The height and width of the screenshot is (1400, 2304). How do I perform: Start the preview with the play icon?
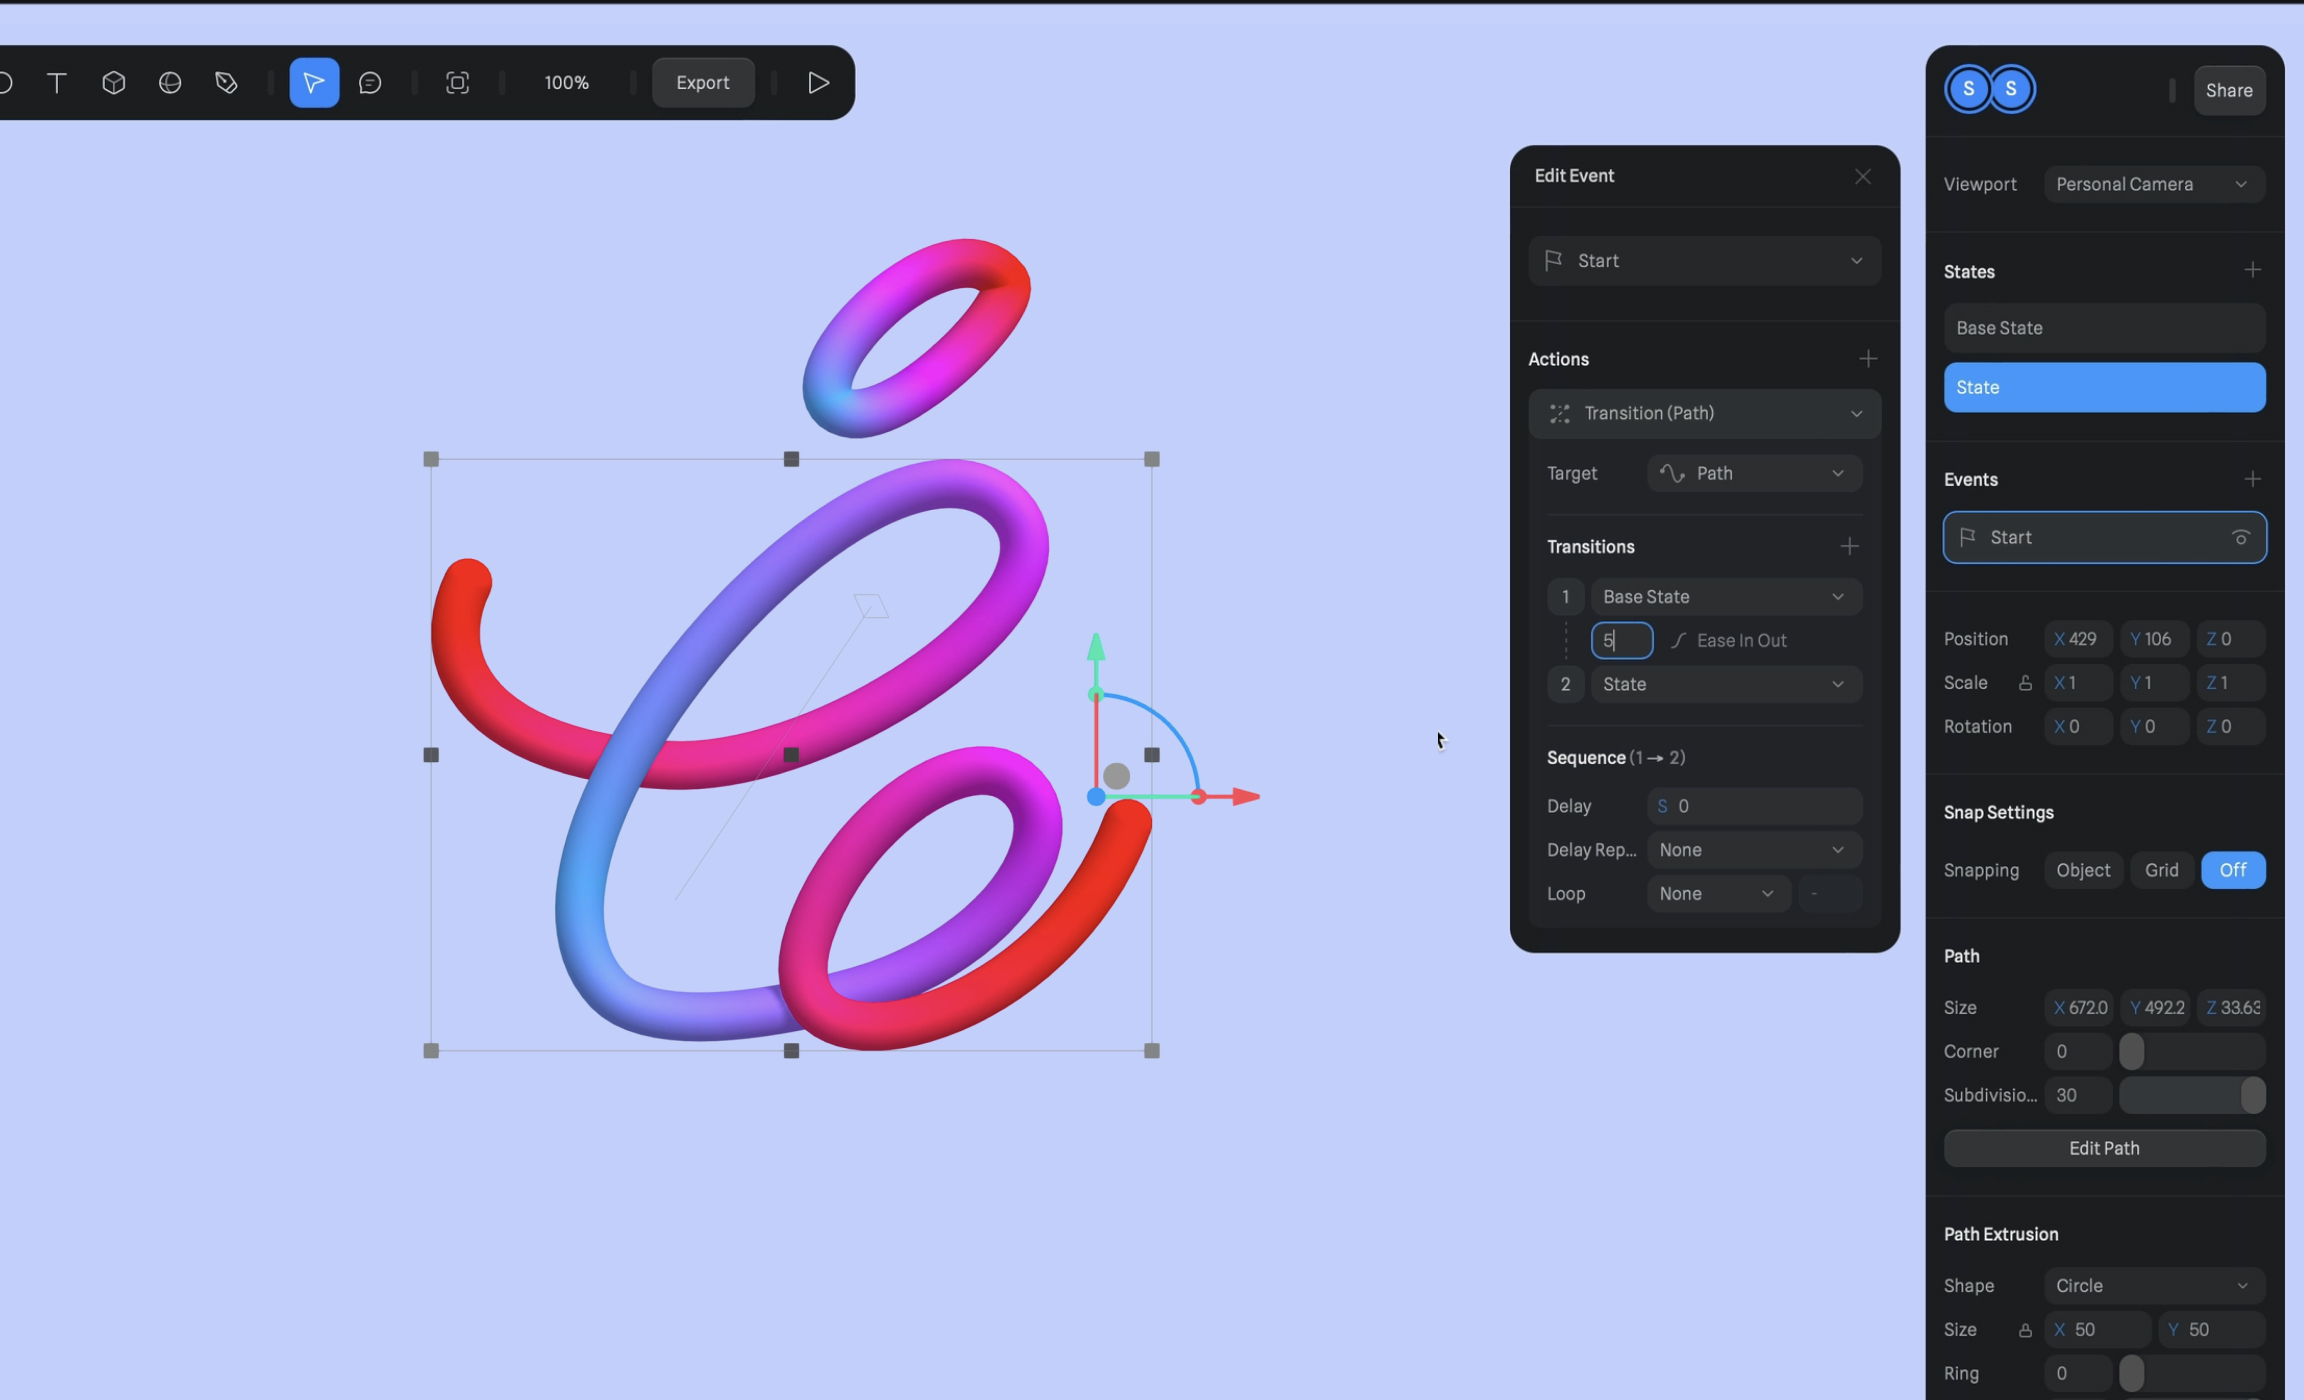click(x=817, y=82)
